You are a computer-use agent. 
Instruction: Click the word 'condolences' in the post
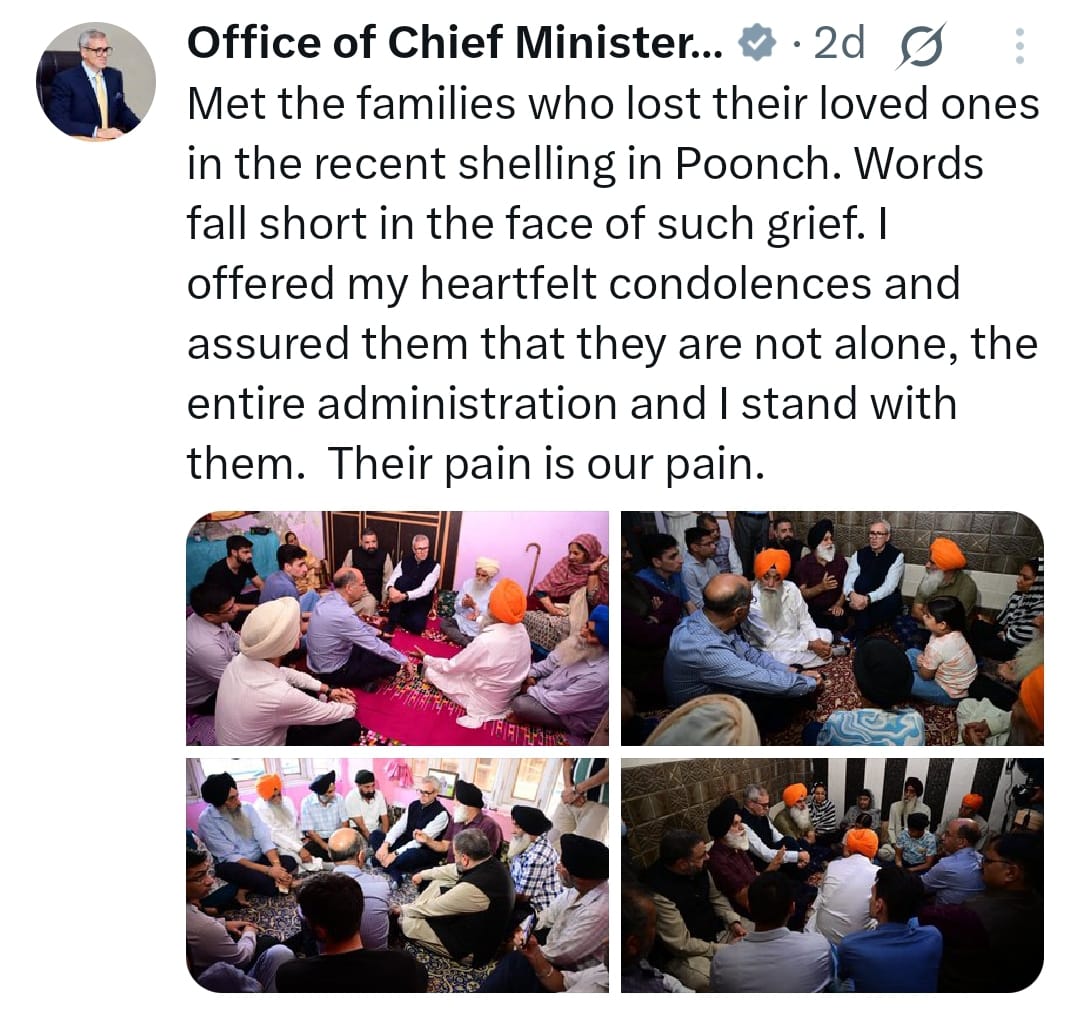tap(740, 283)
